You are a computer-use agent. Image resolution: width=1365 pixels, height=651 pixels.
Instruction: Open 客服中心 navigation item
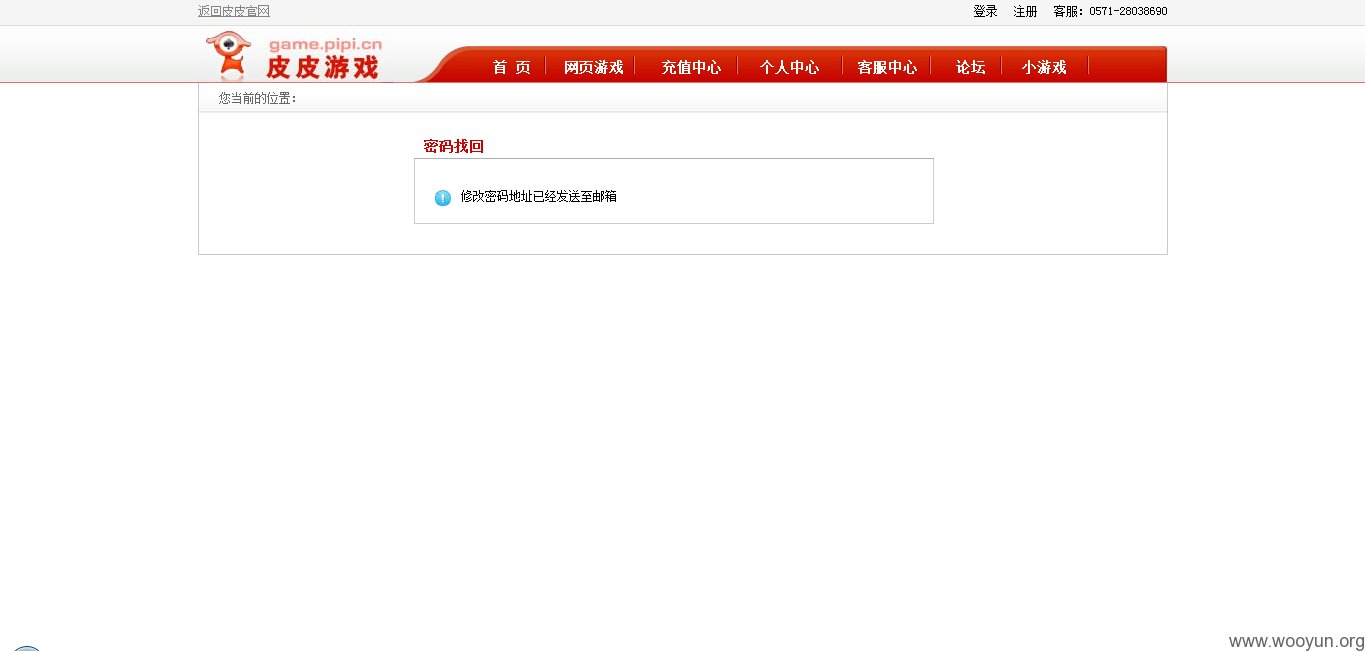(887, 67)
